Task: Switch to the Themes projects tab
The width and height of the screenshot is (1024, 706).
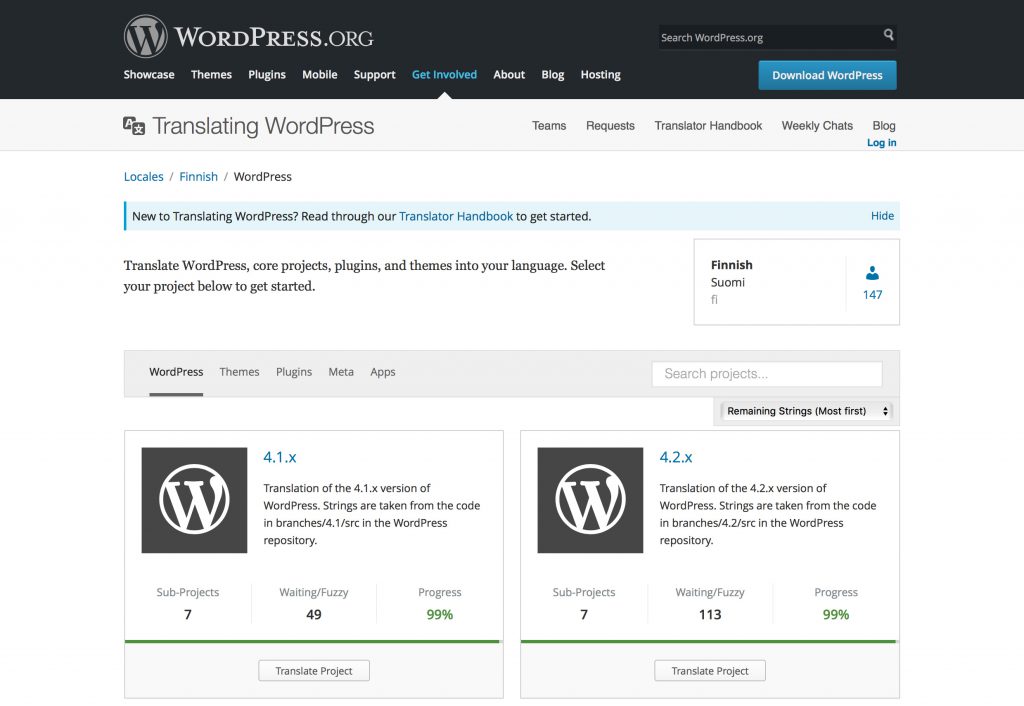Action: 239,372
